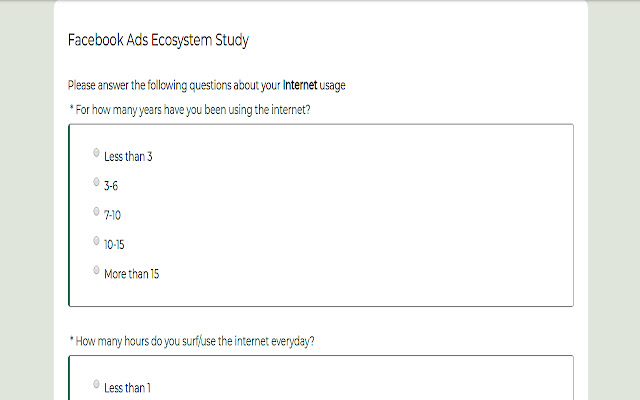640x400 pixels.
Task: Click the "Less than 1" option label
Action: [x=126, y=388]
